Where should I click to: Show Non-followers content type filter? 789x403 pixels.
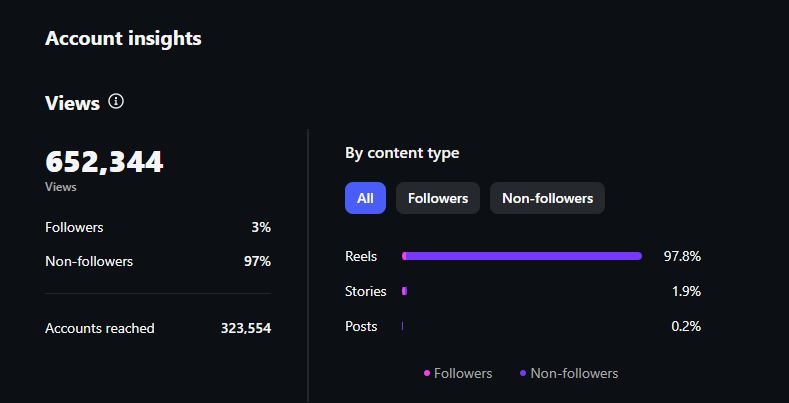coord(547,198)
